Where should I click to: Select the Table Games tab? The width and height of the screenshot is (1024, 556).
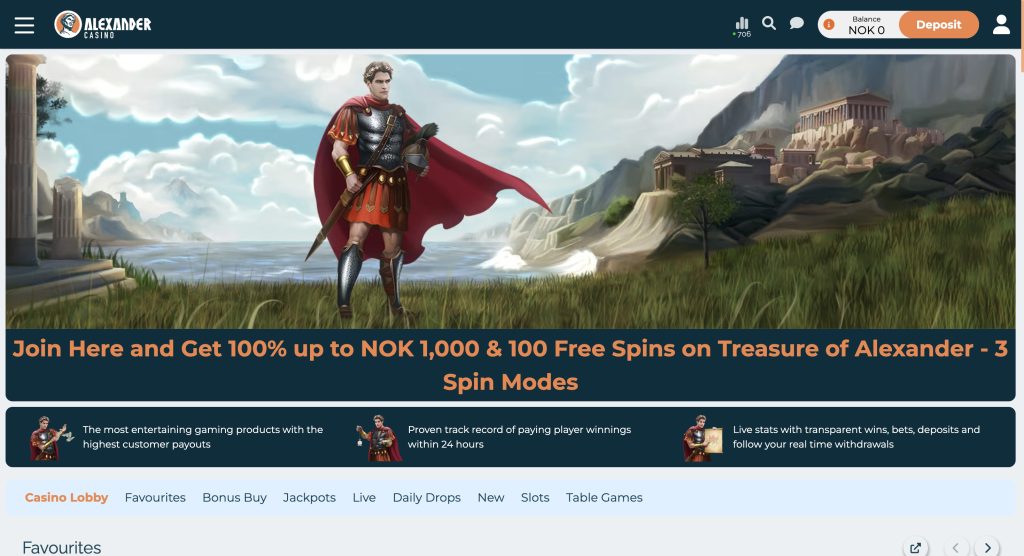pyautogui.click(x=604, y=498)
